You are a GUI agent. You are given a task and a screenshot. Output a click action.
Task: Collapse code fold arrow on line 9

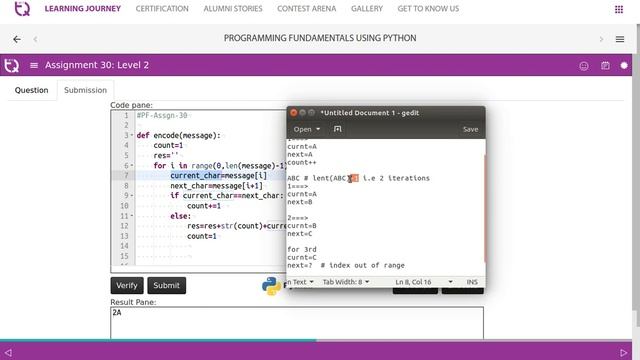point(132,196)
